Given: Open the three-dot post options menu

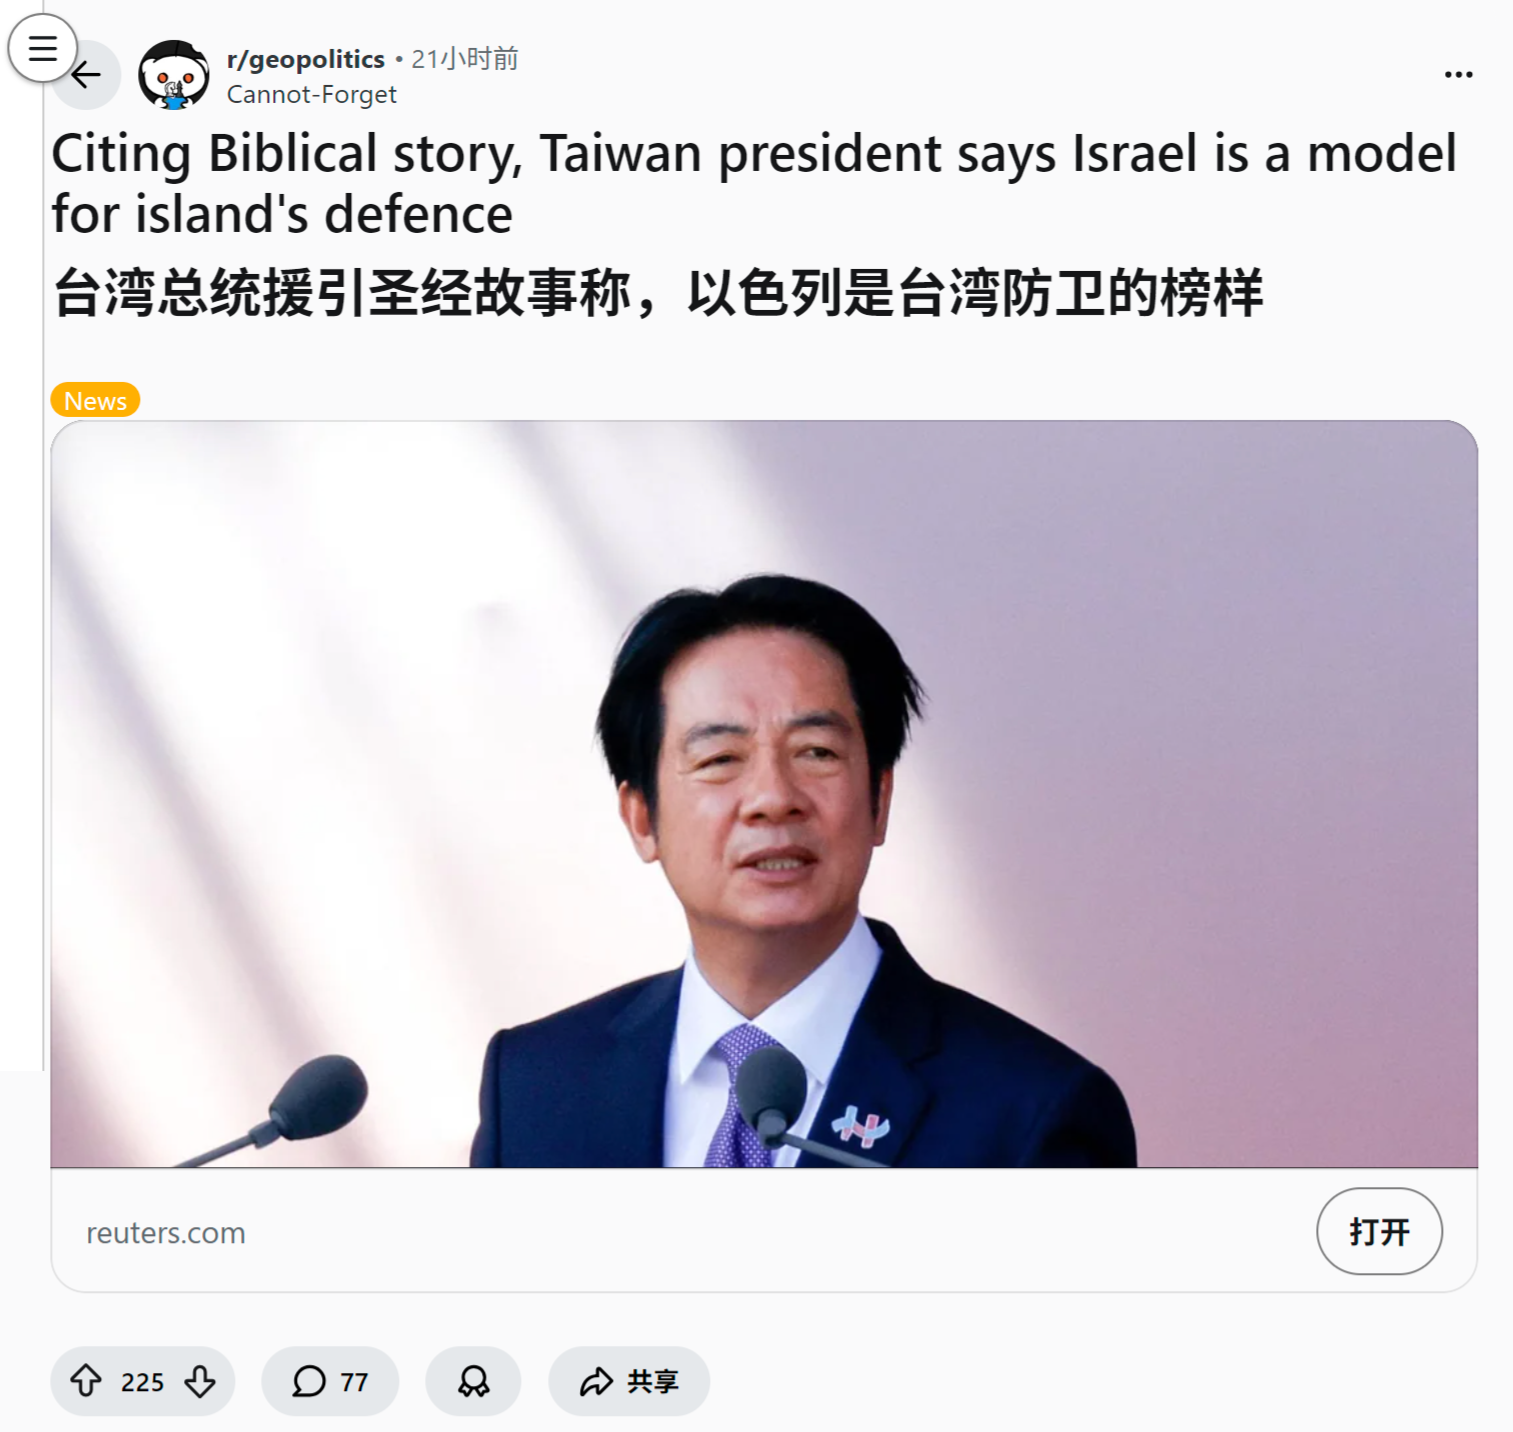Looking at the screenshot, I should click(1458, 74).
